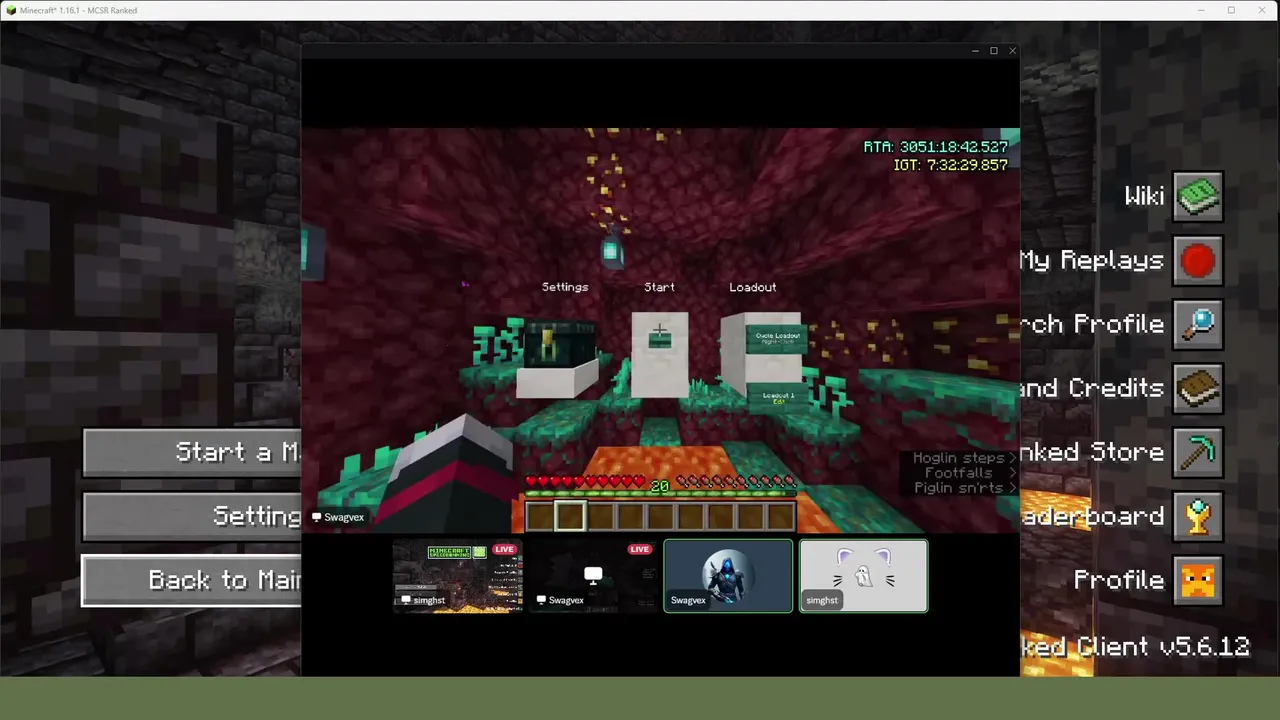Click the Start label above the button block
Image resolution: width=1280 pixels, height=720 pixels.
point(659,287)
